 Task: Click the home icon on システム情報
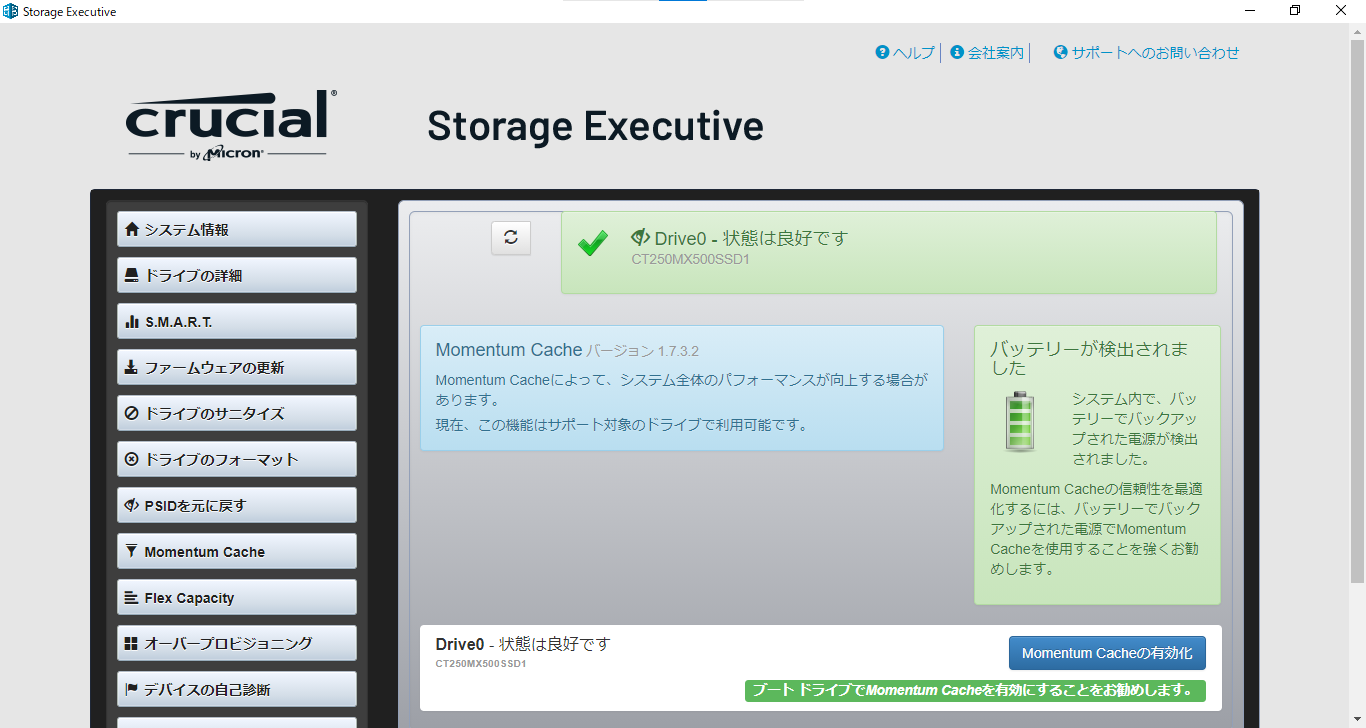tap(131, 229)
